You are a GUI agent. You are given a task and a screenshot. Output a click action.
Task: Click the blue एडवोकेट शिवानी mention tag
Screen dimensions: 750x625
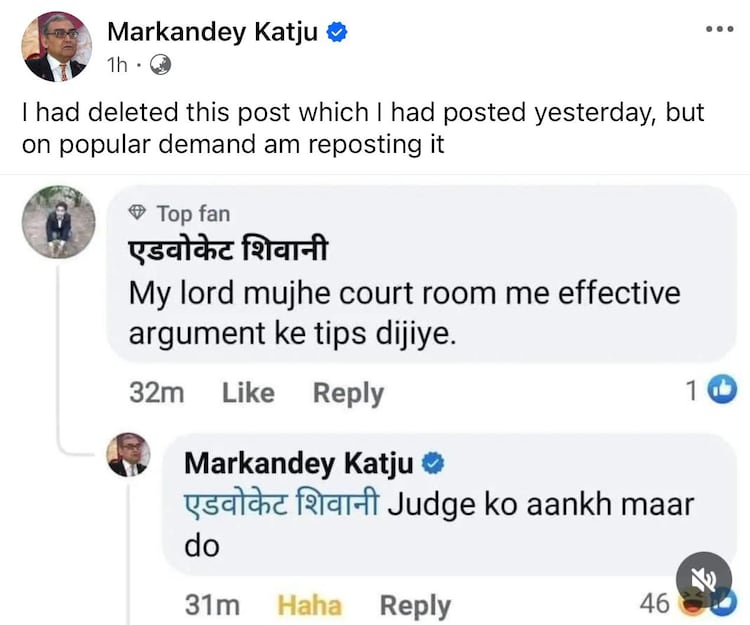[x=282, y=504]
